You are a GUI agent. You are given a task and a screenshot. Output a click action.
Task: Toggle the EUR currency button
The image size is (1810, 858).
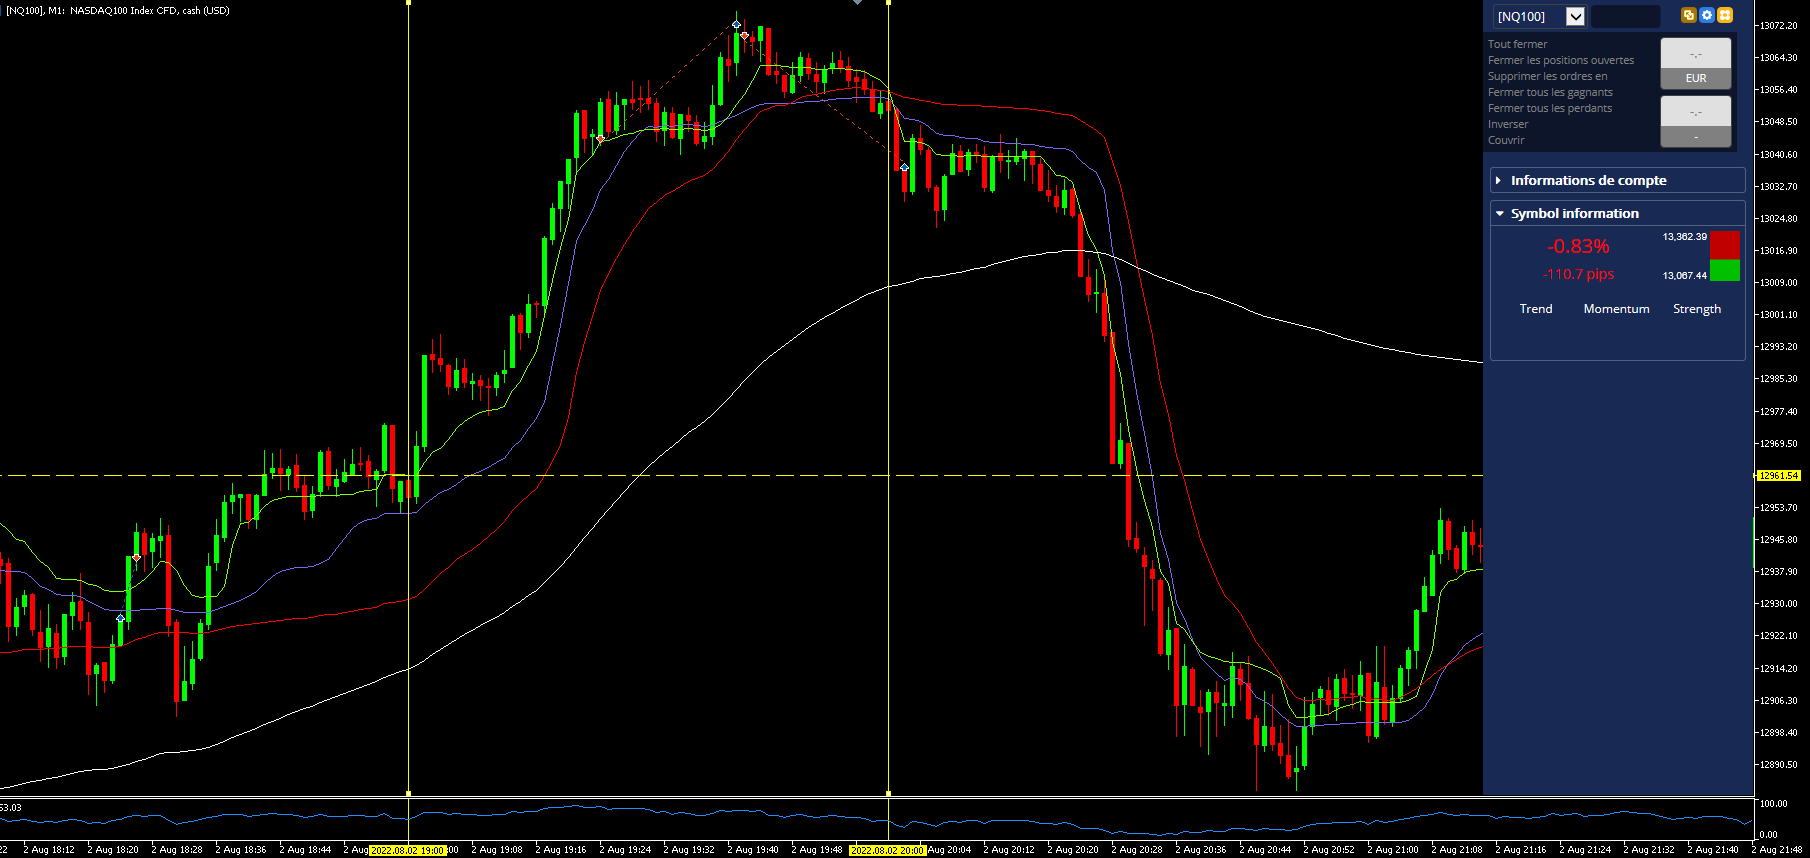pyautogui.click(x=1696, y=78)
